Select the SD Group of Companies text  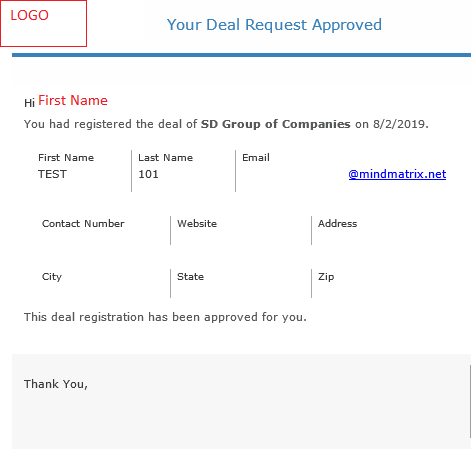pyautogui.click(x=276, y=124)
